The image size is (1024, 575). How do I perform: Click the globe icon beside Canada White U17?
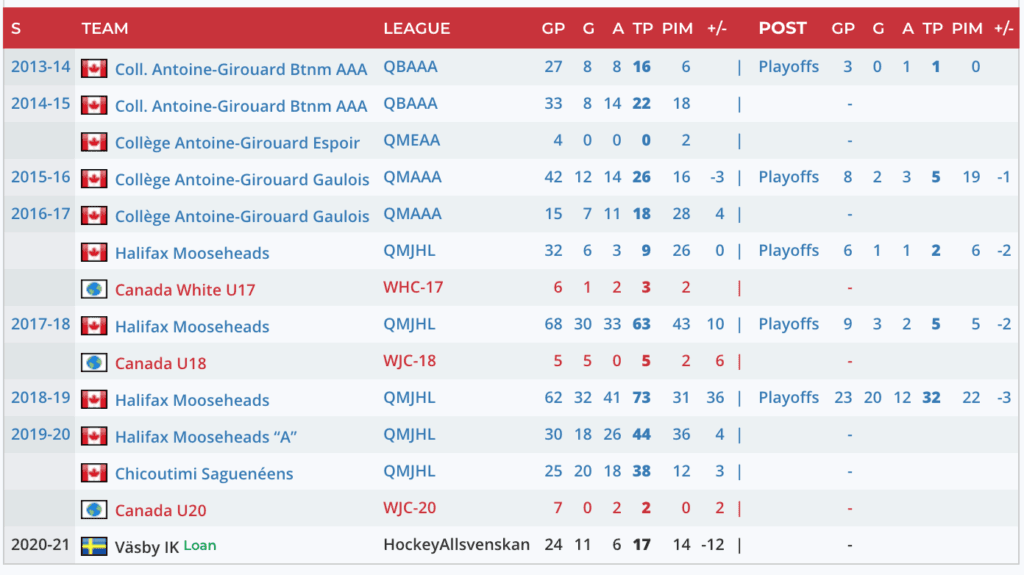94,289
